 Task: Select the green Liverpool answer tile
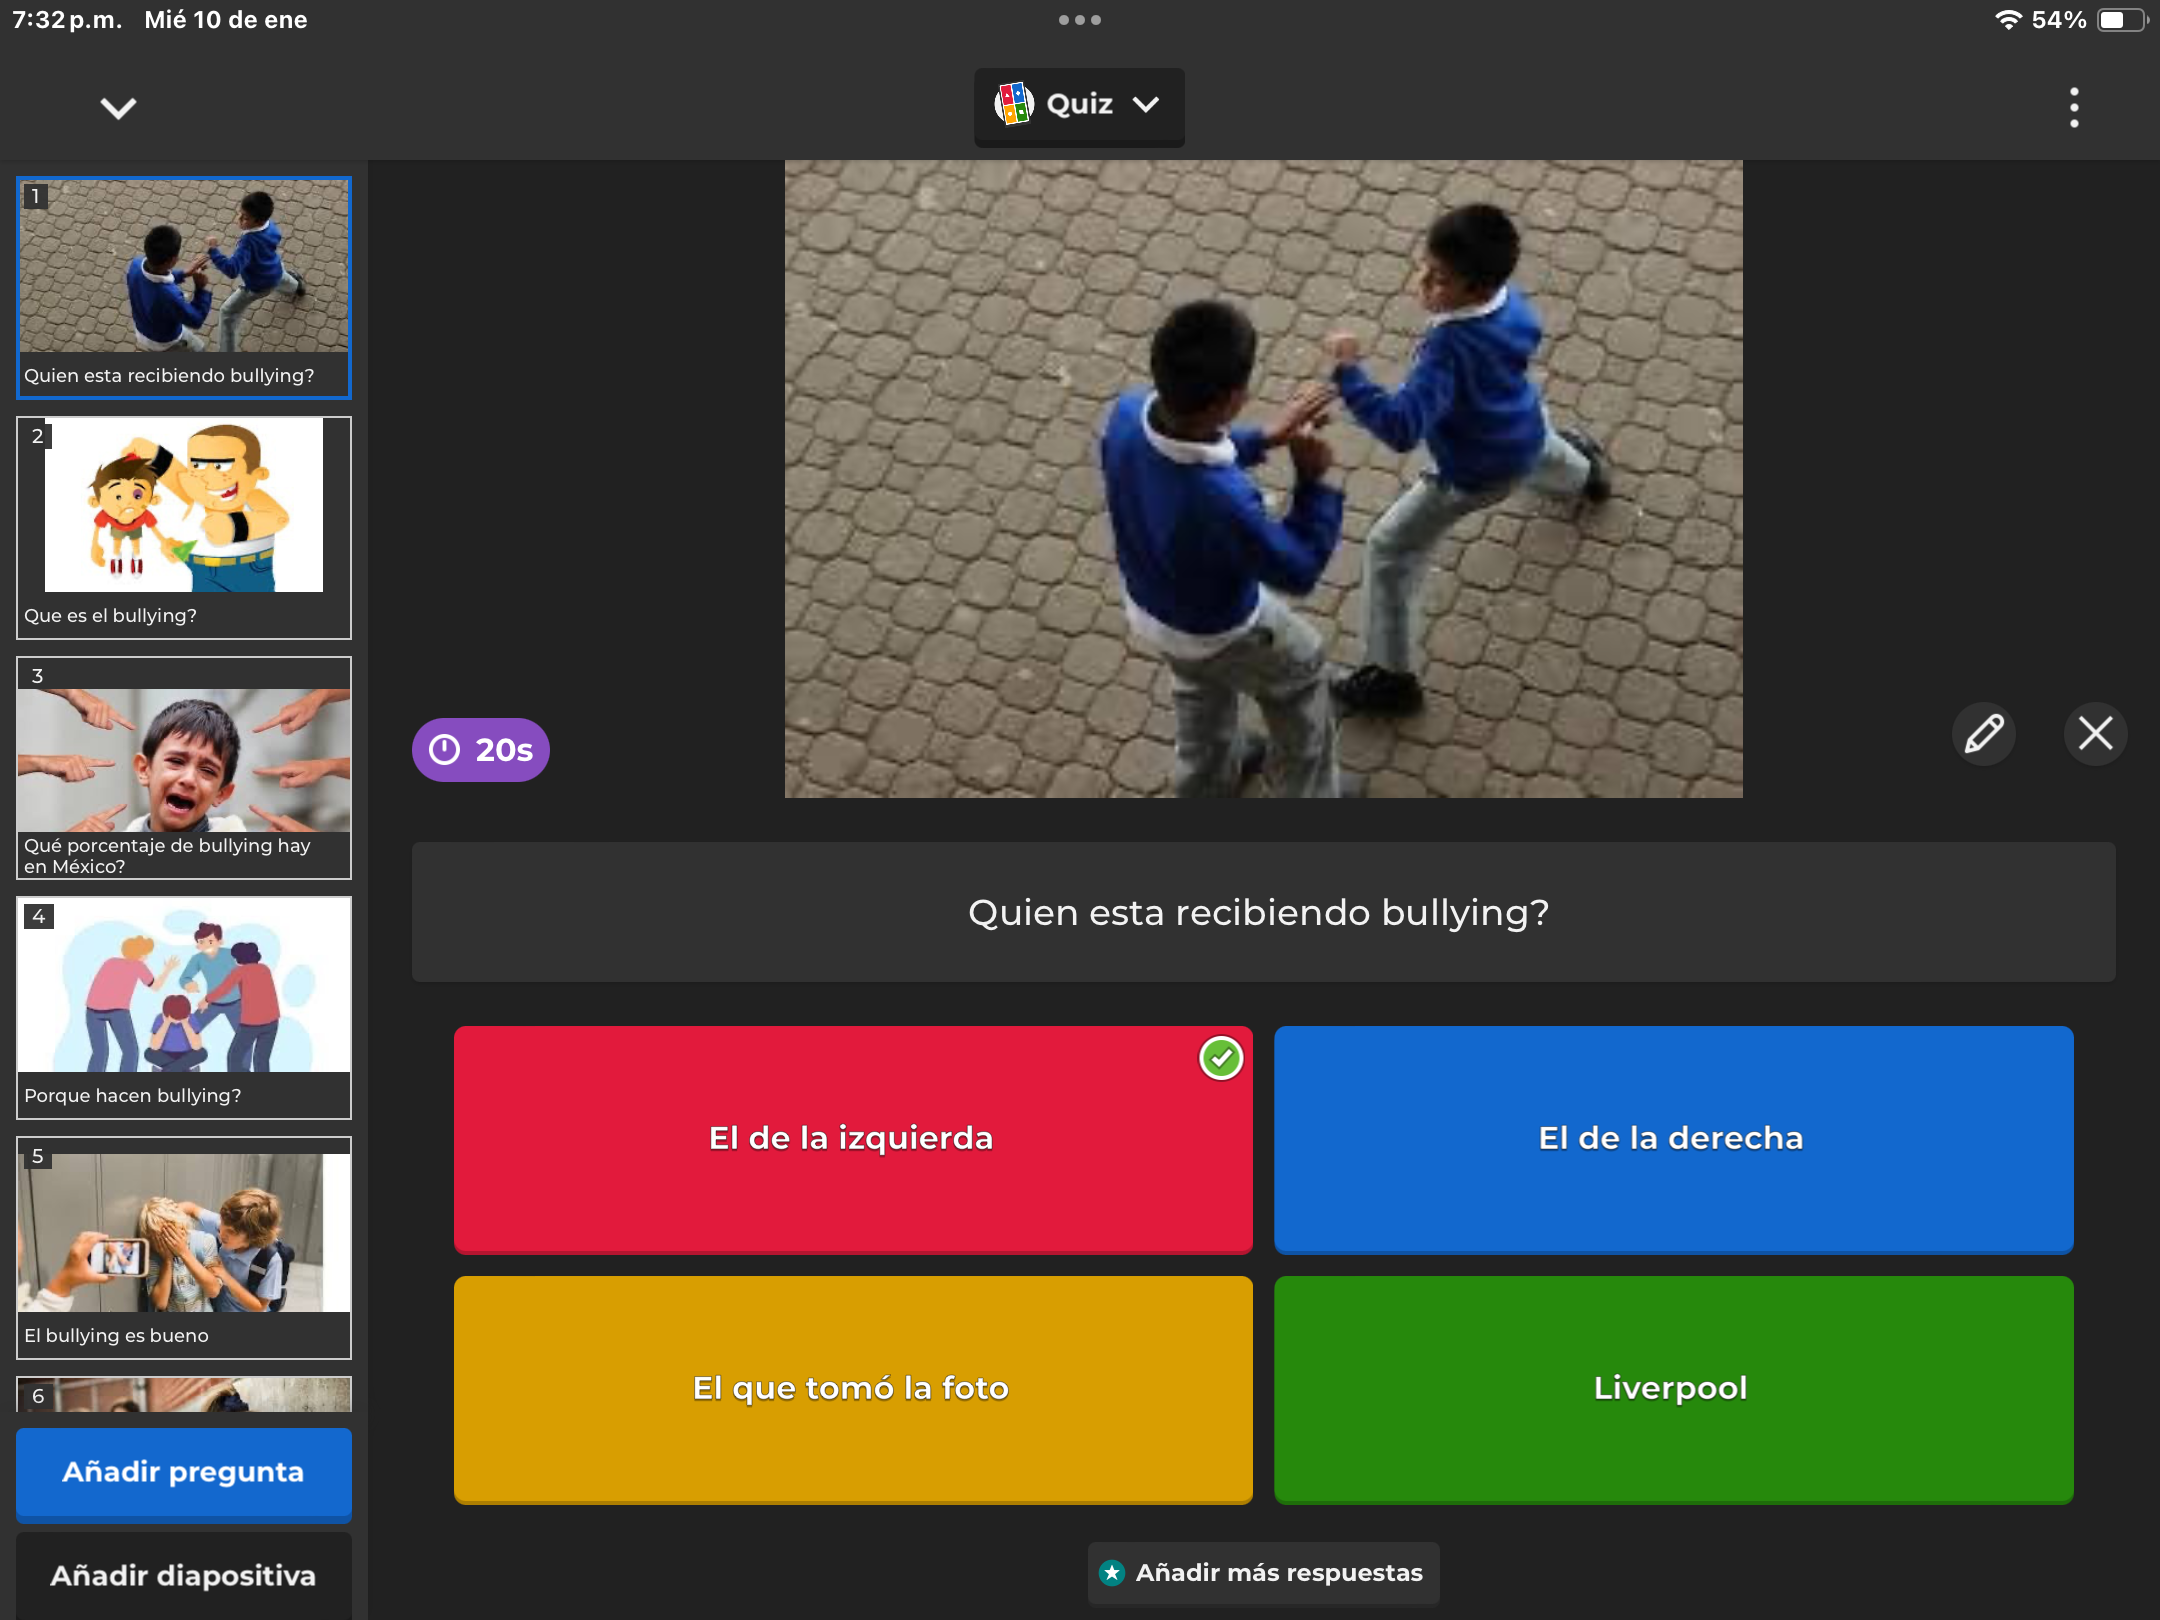1673,1388
